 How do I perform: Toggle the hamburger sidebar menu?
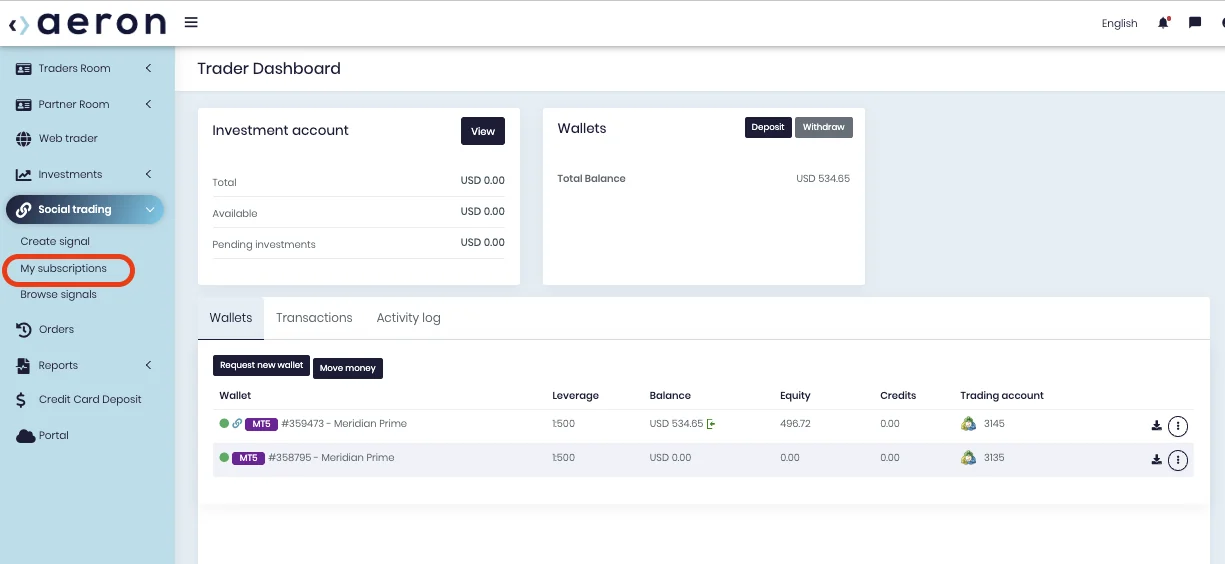click(x=191, y=22)
